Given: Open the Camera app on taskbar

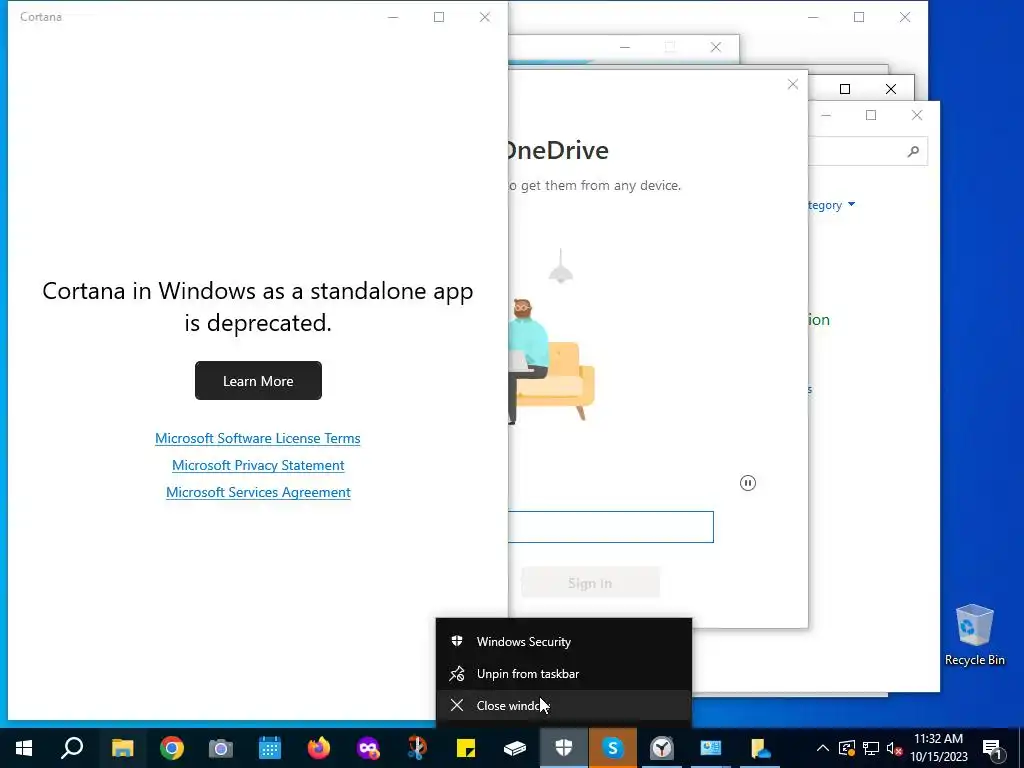Looking at the screenshot, I should tap(221, 748).
